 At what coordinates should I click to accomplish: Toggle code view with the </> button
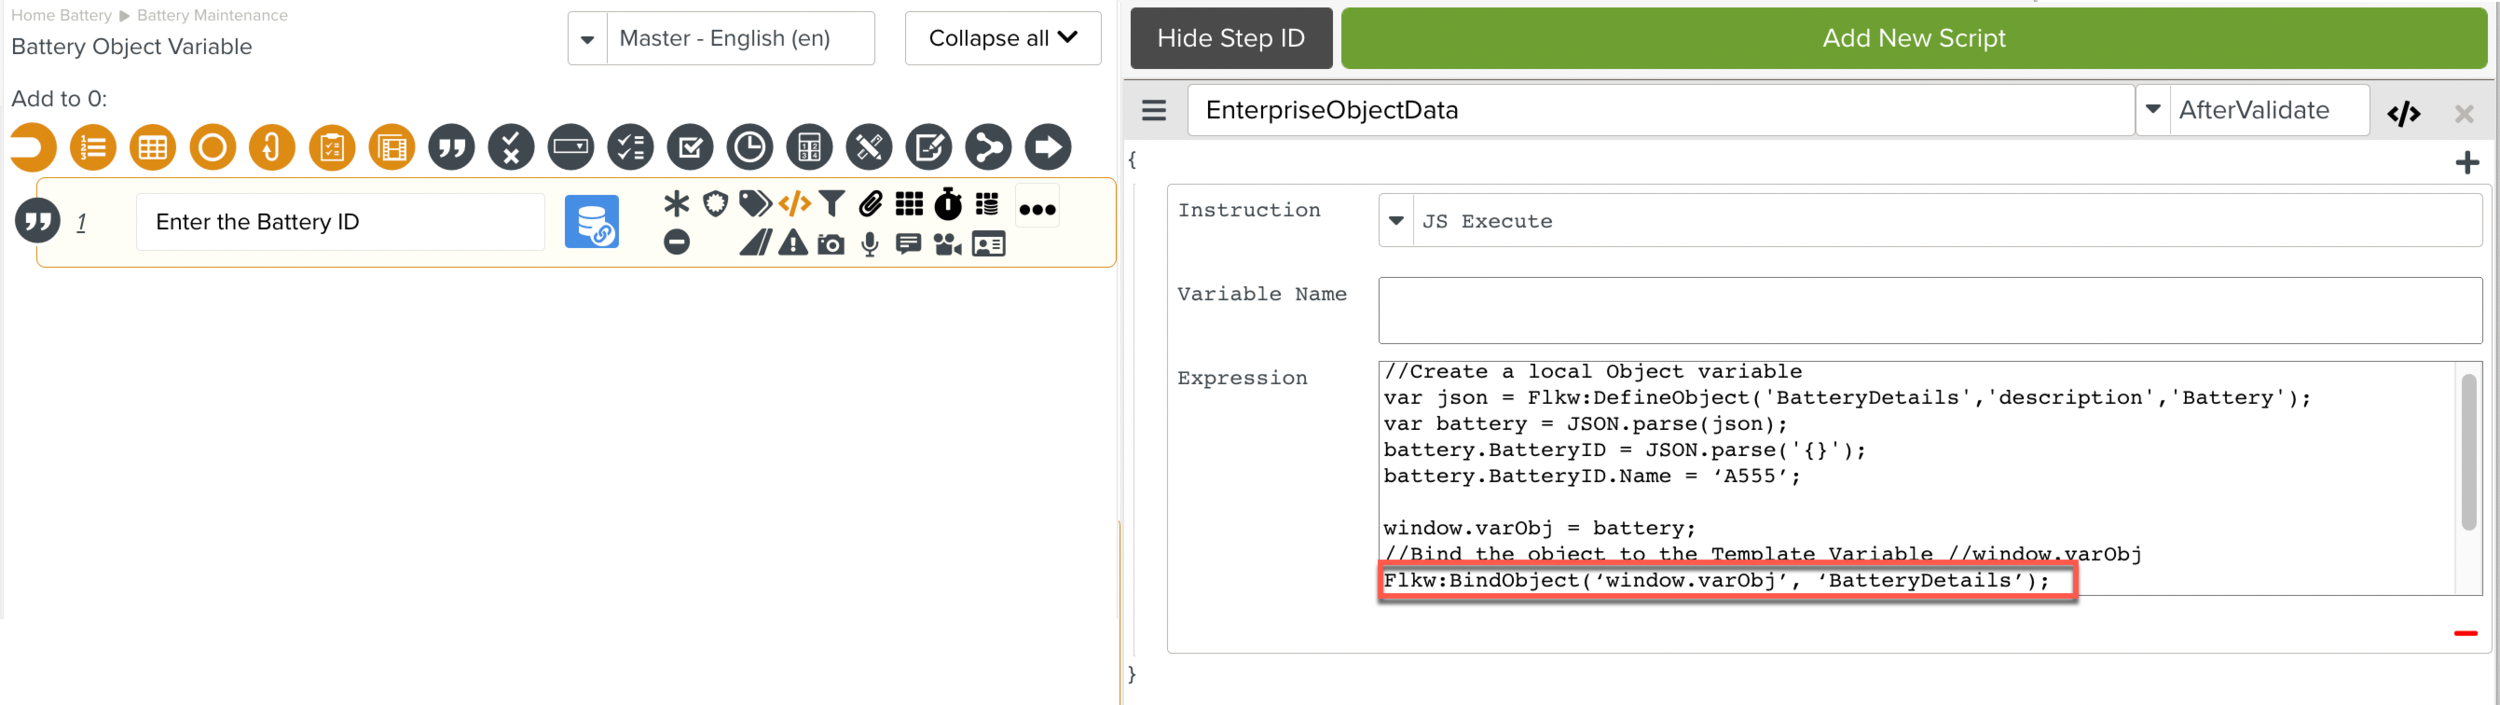click(x=2403, y=113)
